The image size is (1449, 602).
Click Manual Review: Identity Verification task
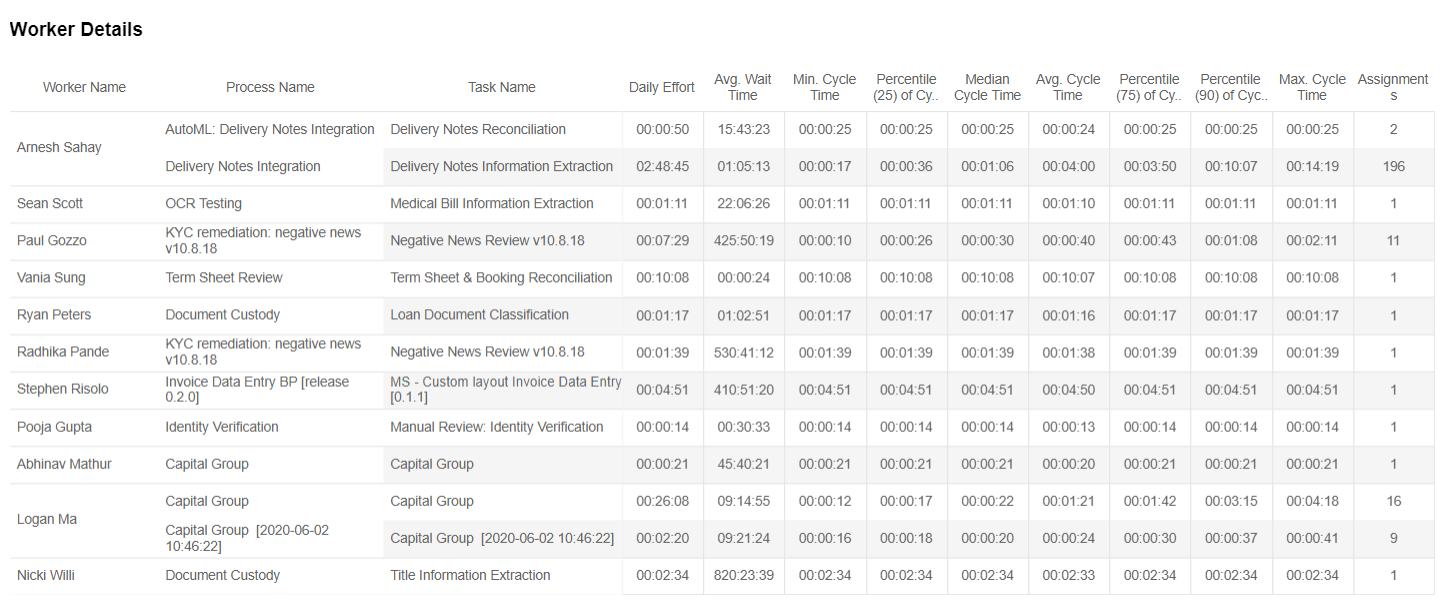[497, 427]
